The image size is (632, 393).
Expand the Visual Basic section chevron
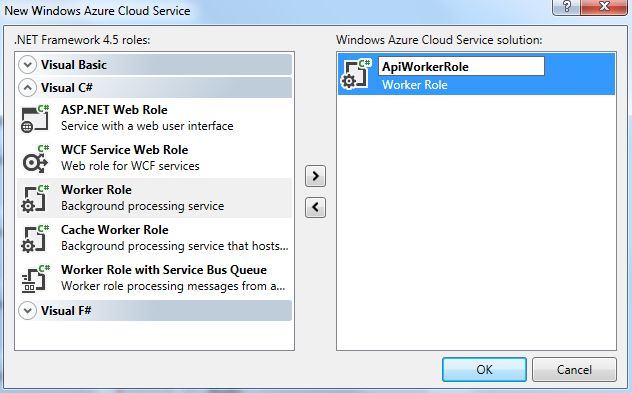coord(27,65)
